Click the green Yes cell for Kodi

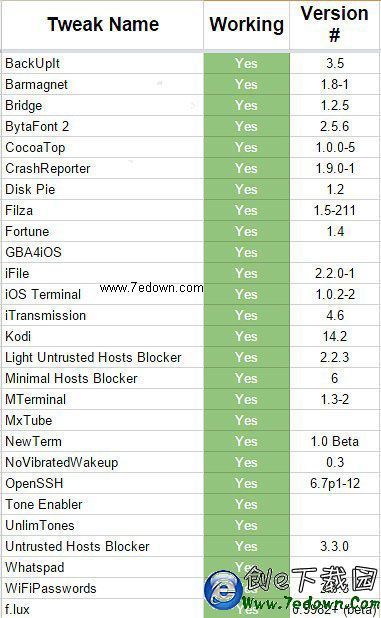(247, 336)
